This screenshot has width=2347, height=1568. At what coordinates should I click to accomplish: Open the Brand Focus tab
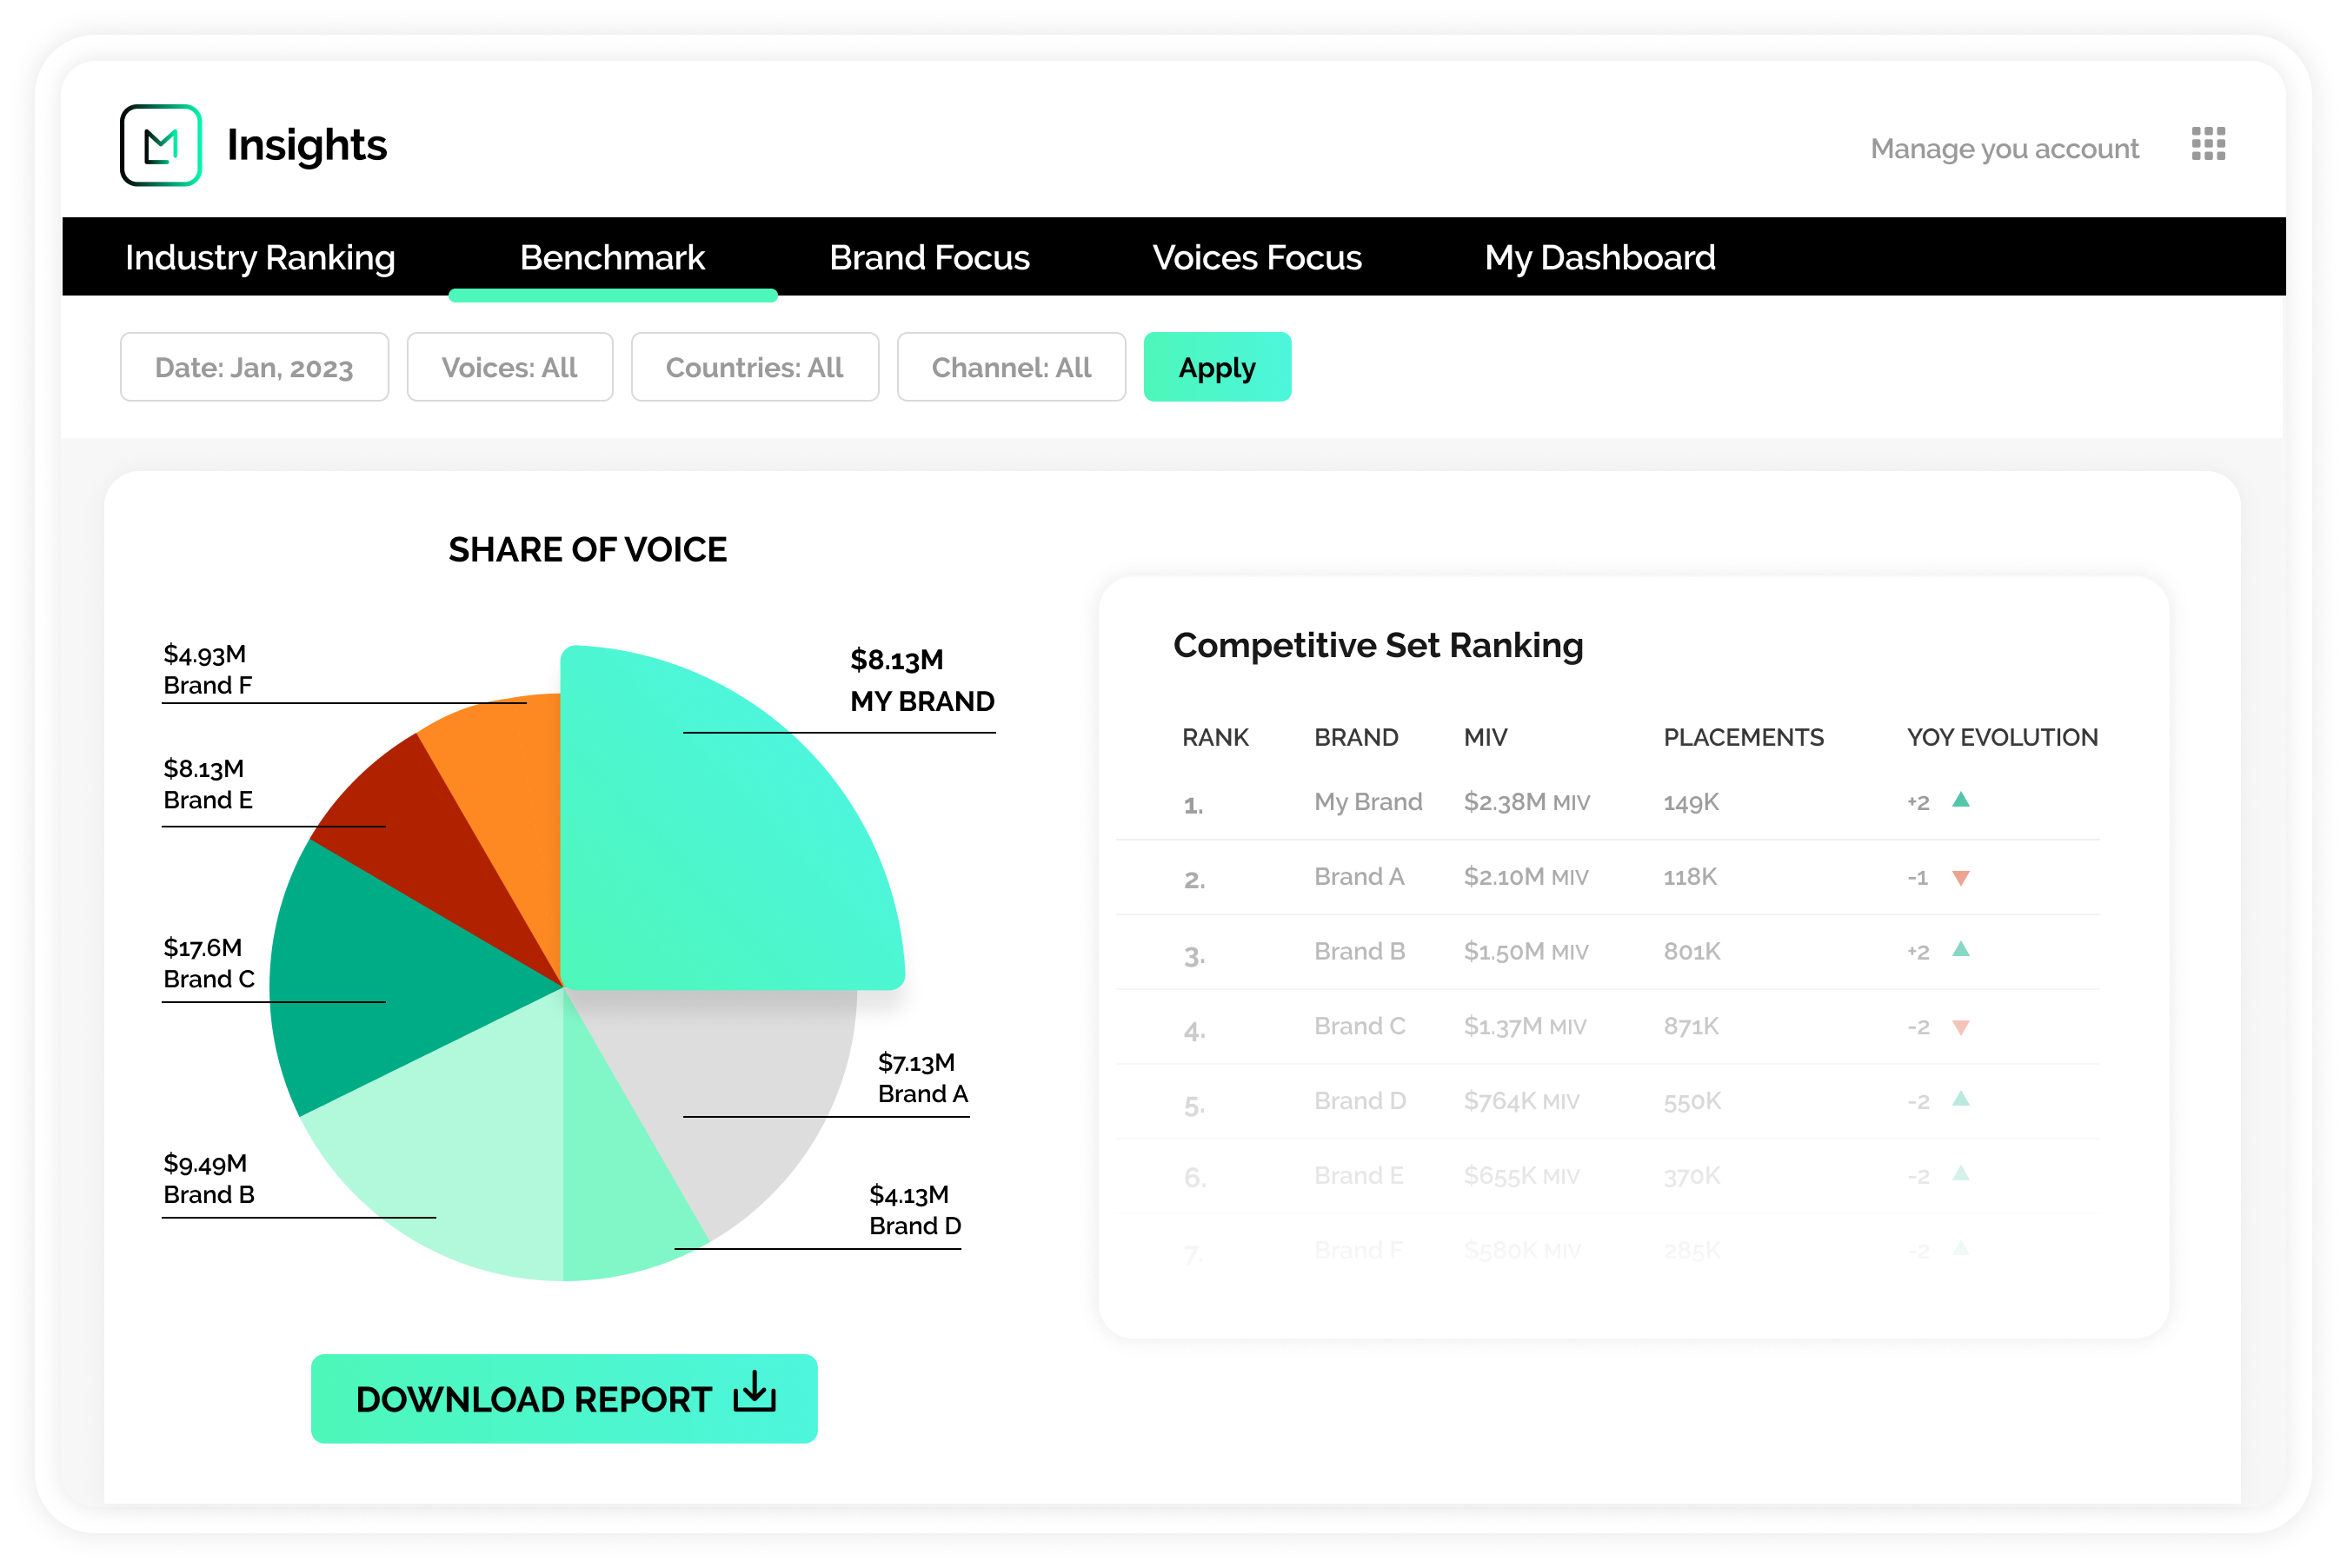pyautogui.click(x=928, y=257)
